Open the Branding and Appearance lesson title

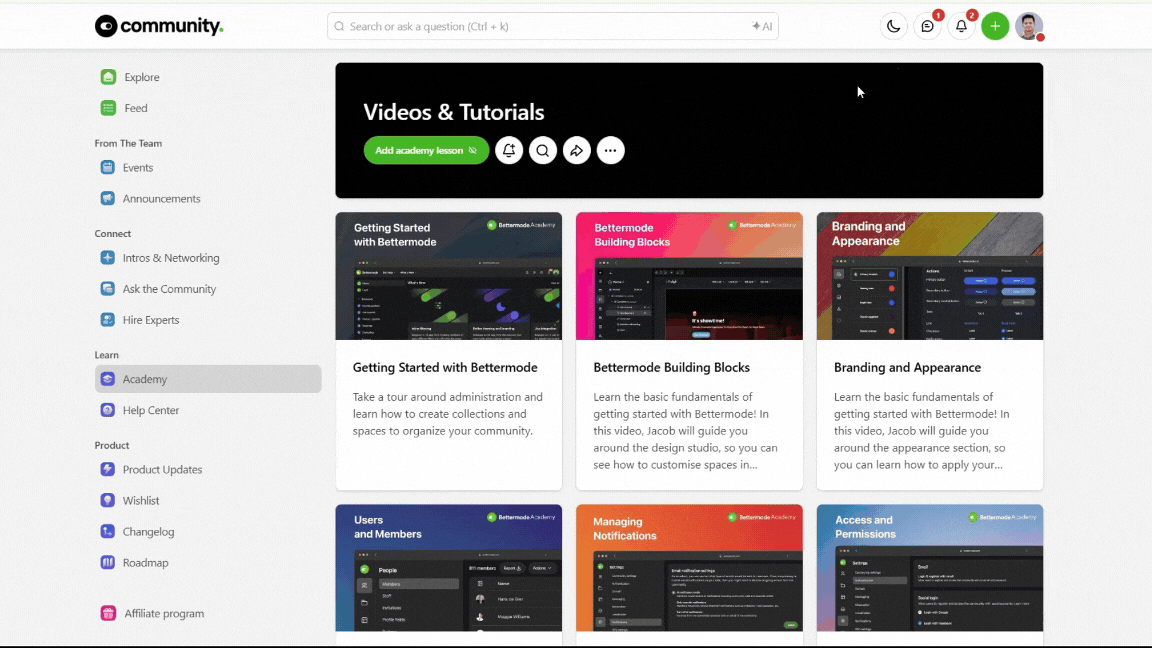pos(907,367)
